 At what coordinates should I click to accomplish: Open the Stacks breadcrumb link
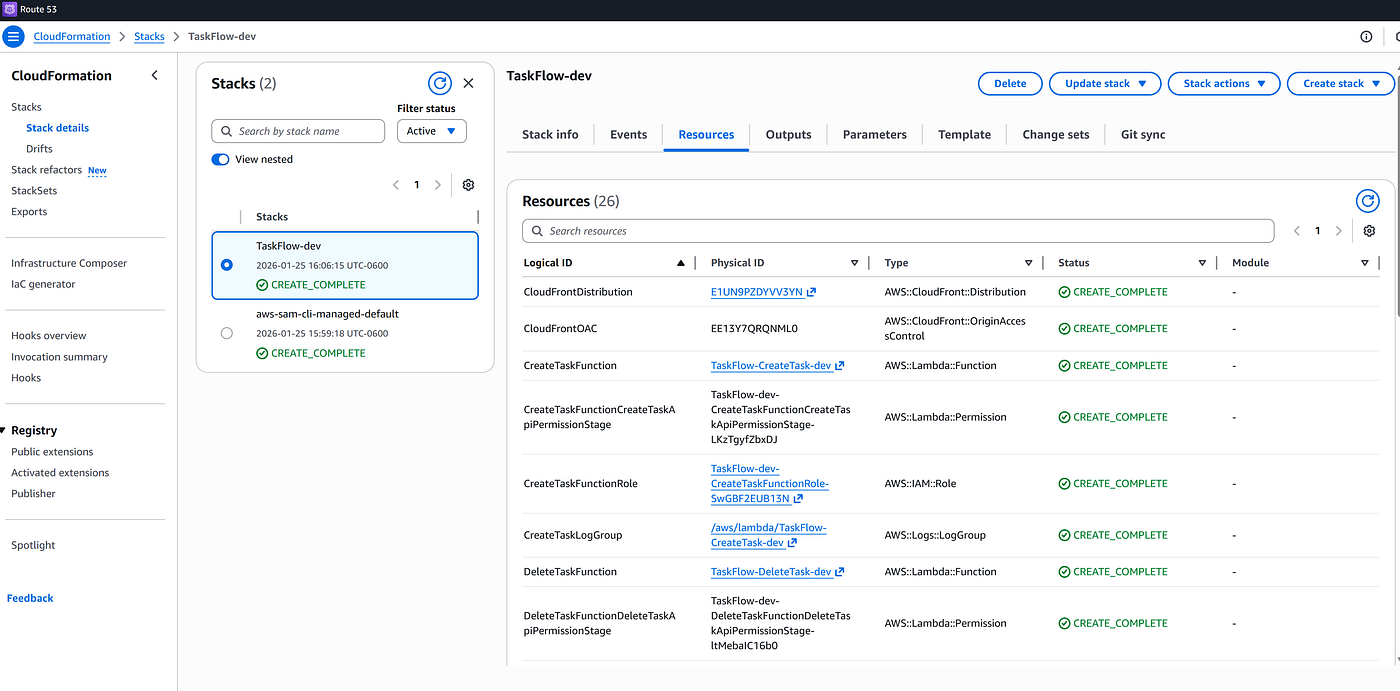click(x=149, y=37)
